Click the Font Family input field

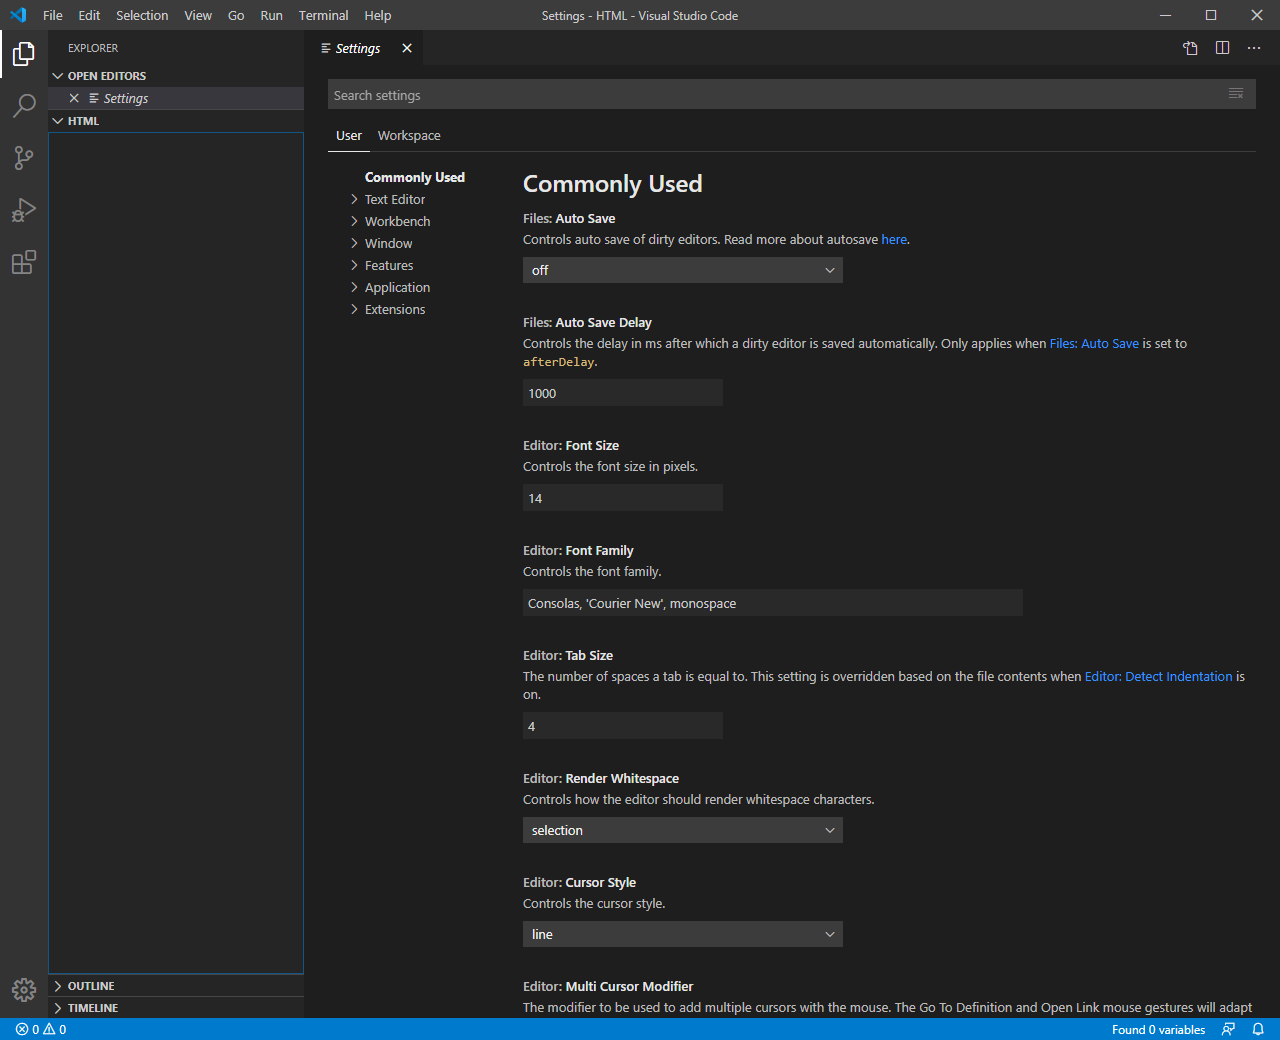pos(773,603)
